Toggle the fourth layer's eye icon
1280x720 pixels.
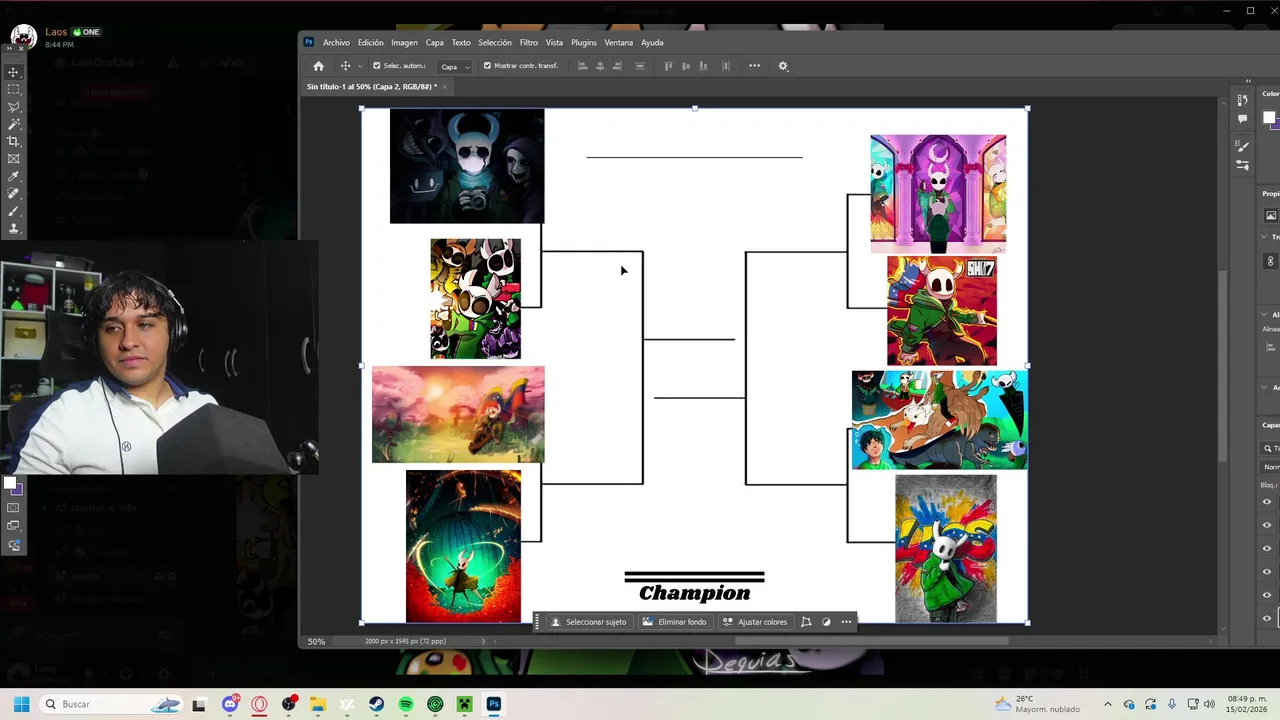[1267, 571]
